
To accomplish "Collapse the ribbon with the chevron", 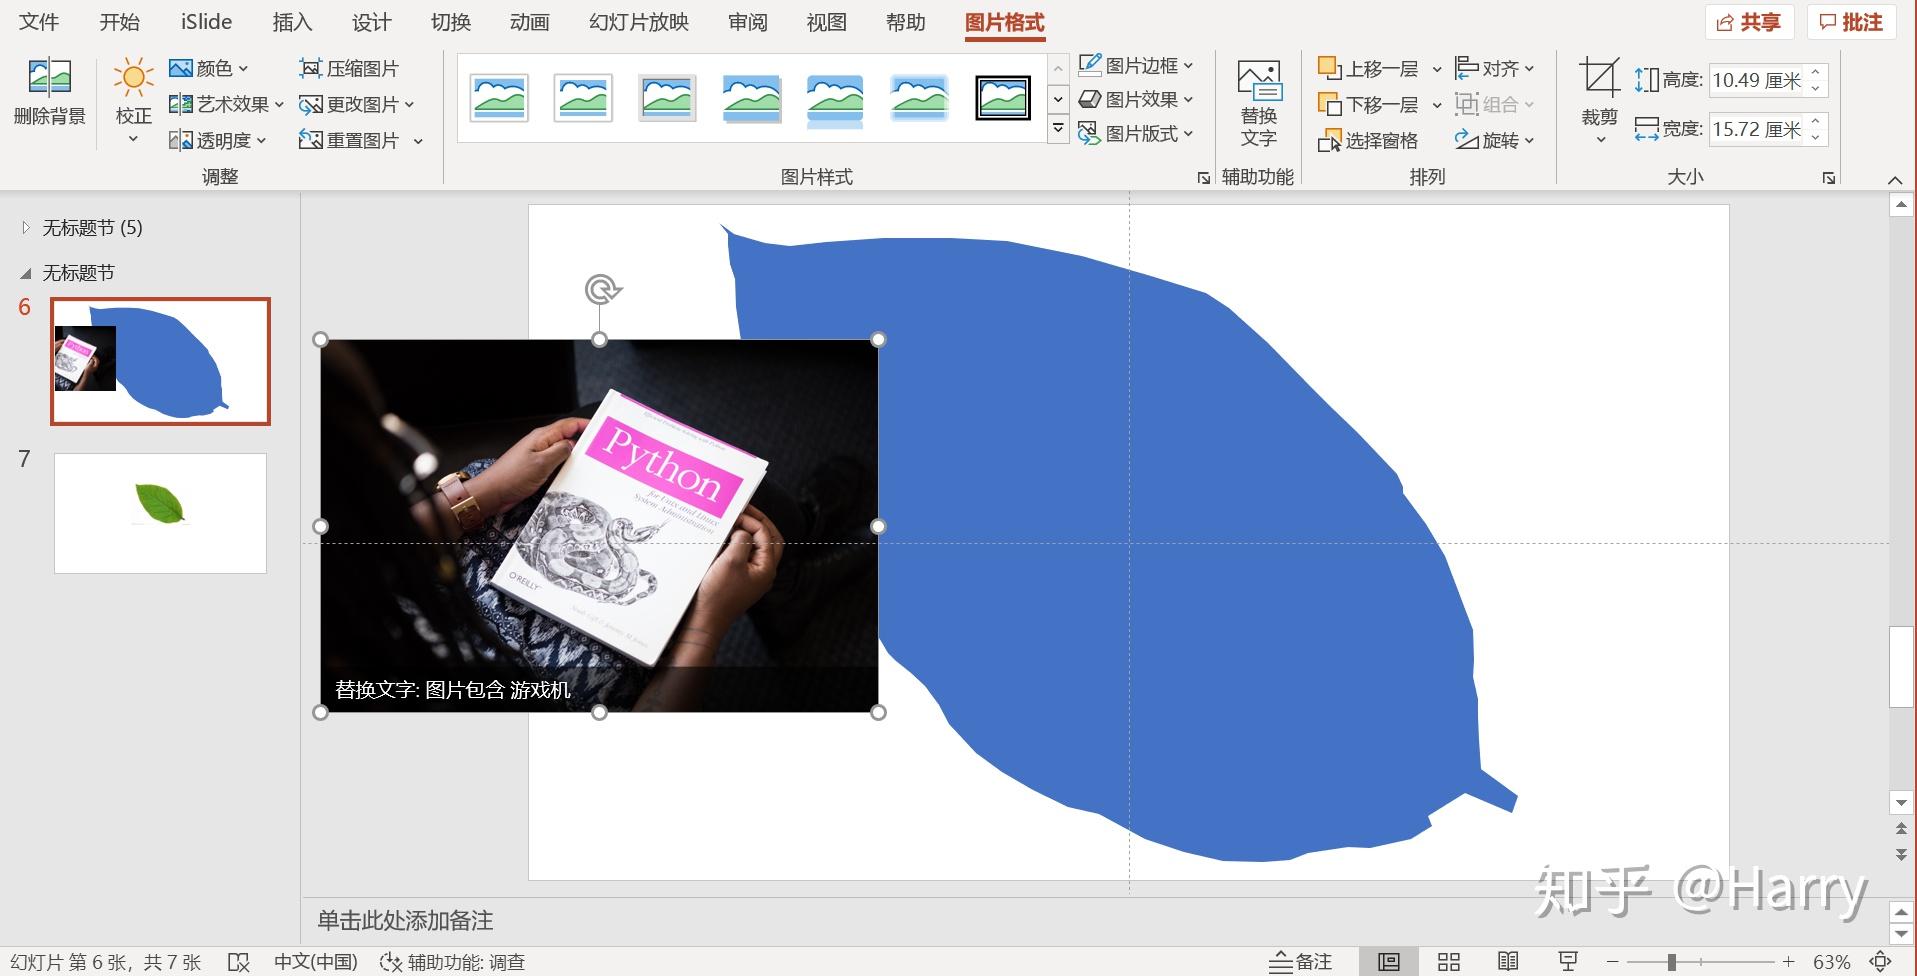I will coord(1895,180).
